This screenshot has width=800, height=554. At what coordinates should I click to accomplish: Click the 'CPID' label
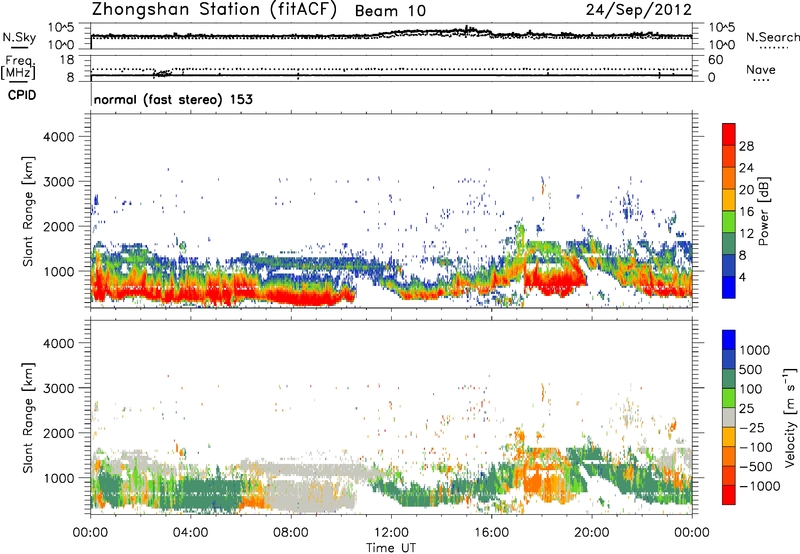coord(22,95)
